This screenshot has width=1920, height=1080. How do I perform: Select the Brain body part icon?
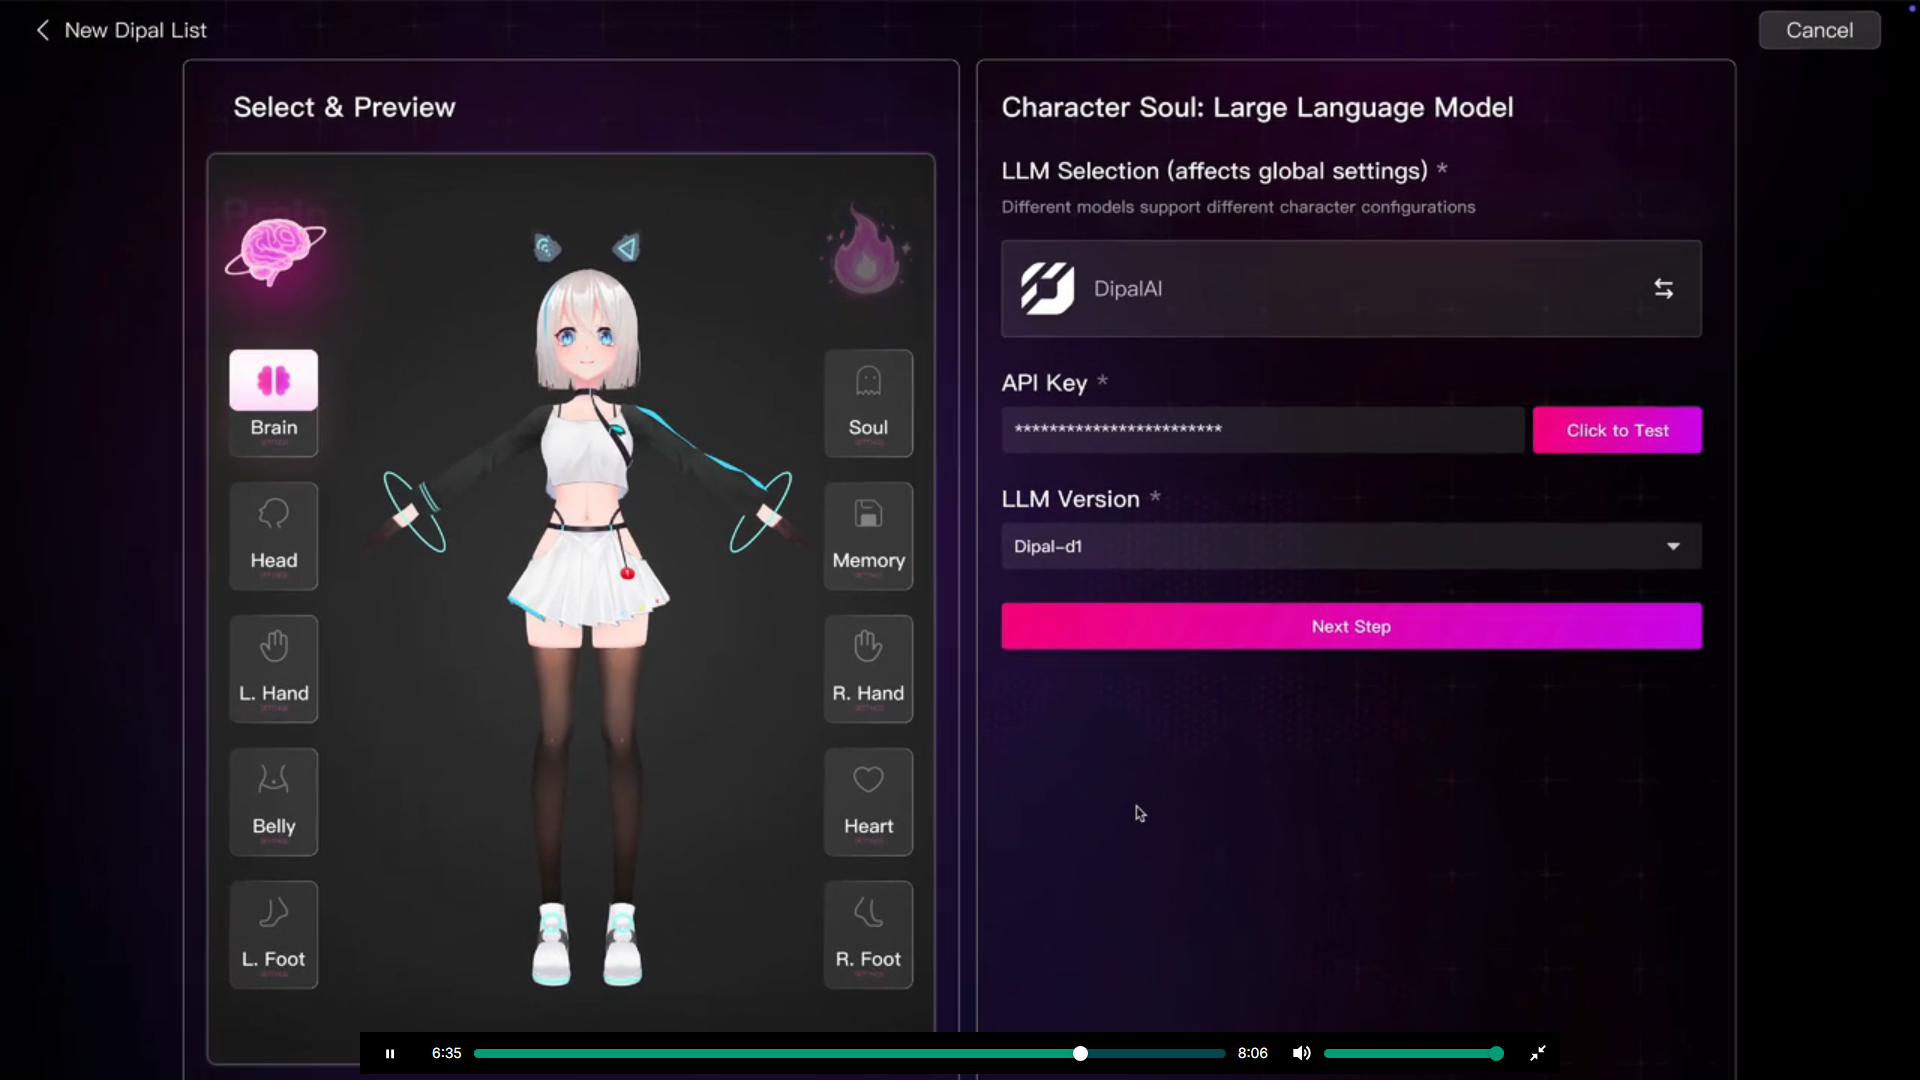(x=273, y=381)
